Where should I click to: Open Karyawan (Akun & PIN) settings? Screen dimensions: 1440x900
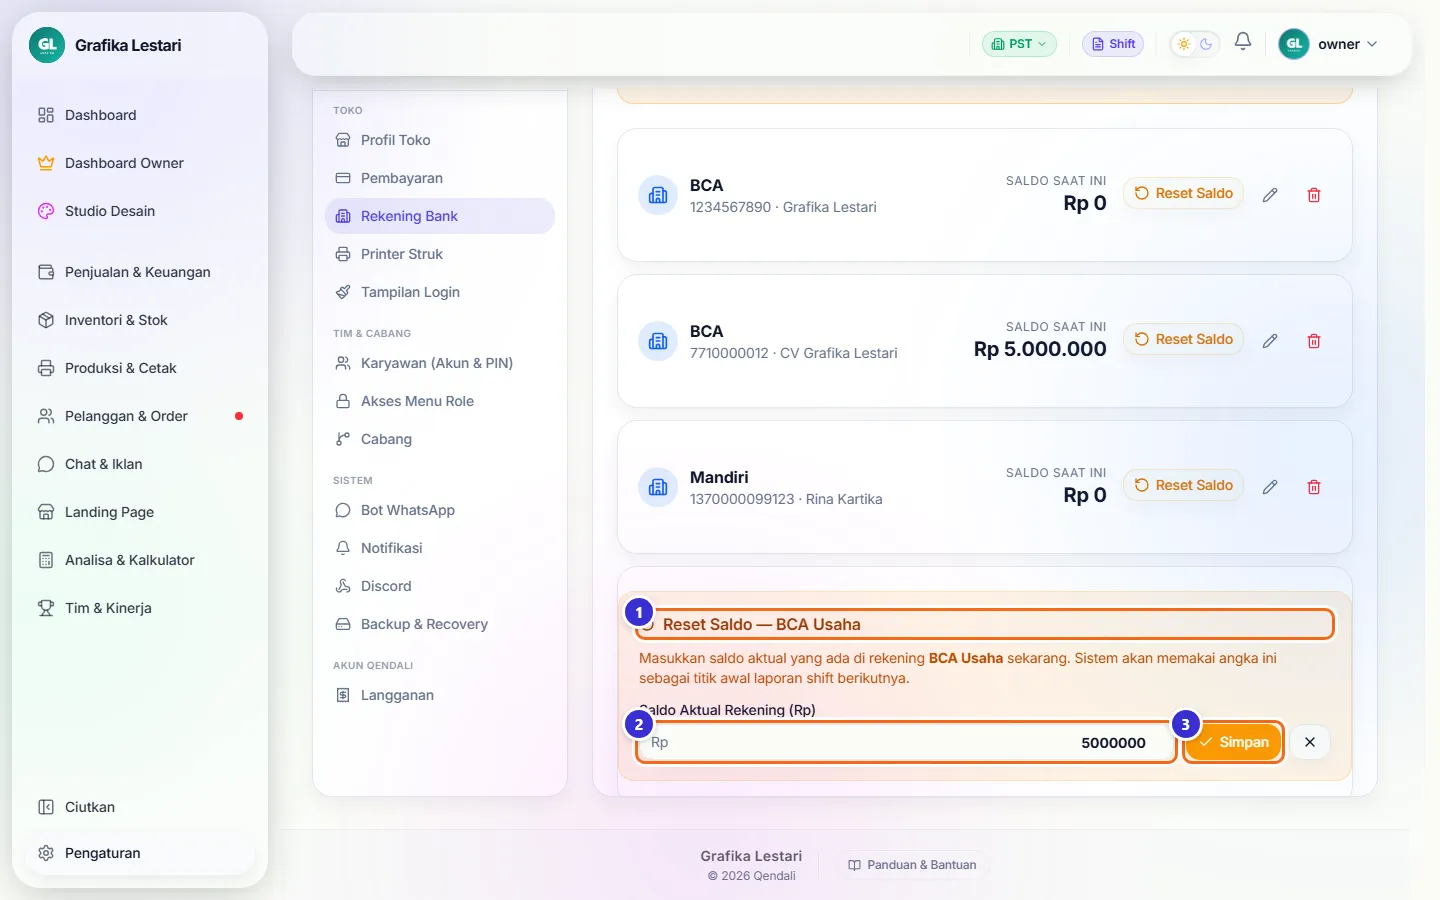click(x=440, y=363)
